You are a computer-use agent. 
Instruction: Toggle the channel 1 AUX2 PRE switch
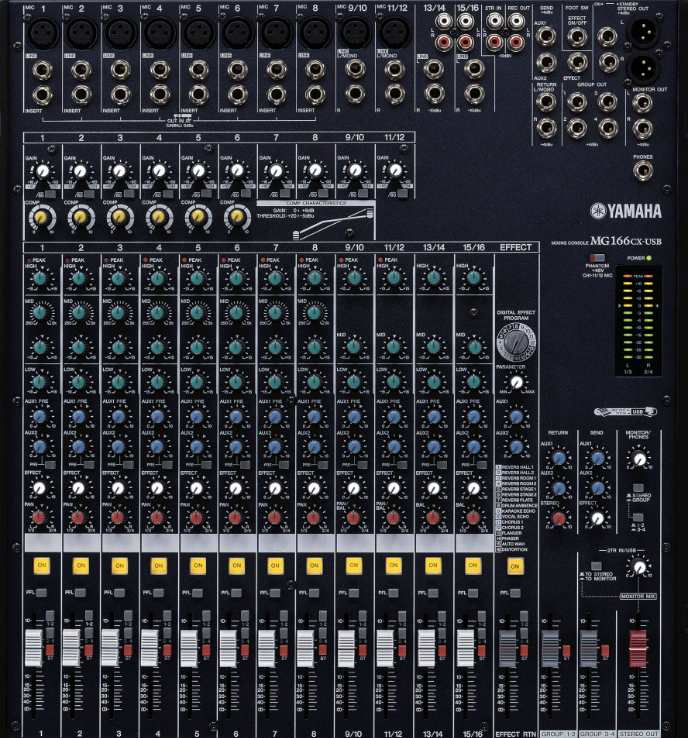tap(50, 465)
